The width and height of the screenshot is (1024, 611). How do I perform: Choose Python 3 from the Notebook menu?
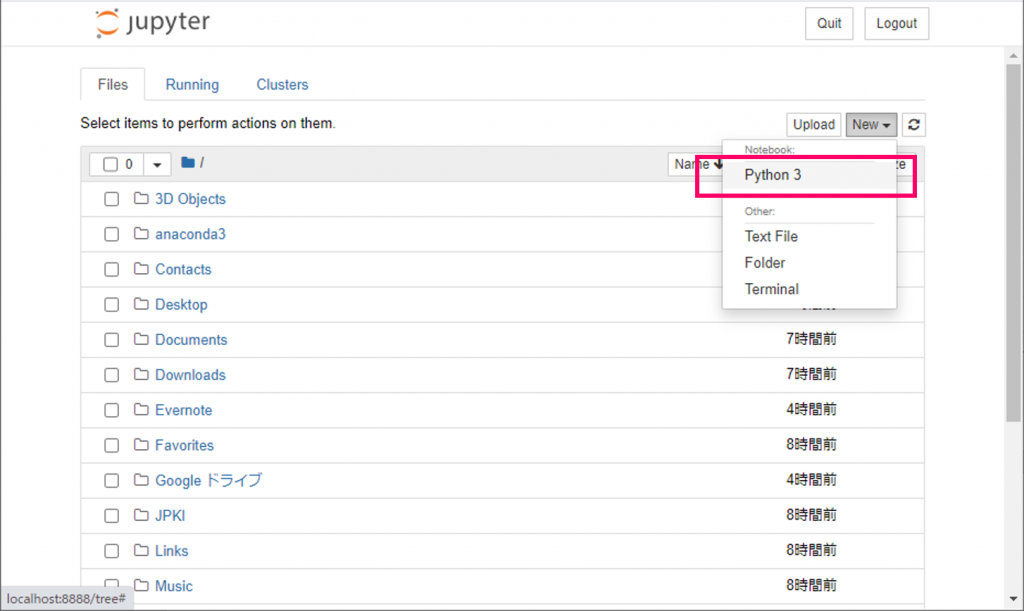point(773,175)
